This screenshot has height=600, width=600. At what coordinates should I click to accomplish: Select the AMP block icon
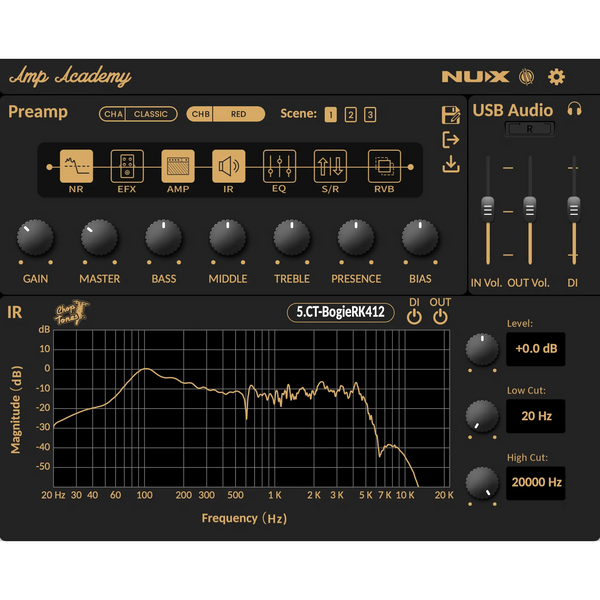178,166
